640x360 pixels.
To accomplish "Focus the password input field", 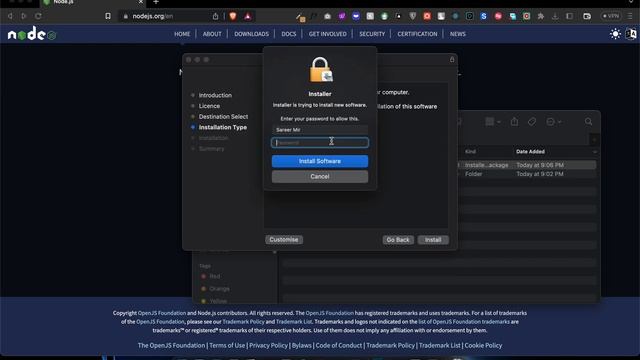I will (320, 142).
